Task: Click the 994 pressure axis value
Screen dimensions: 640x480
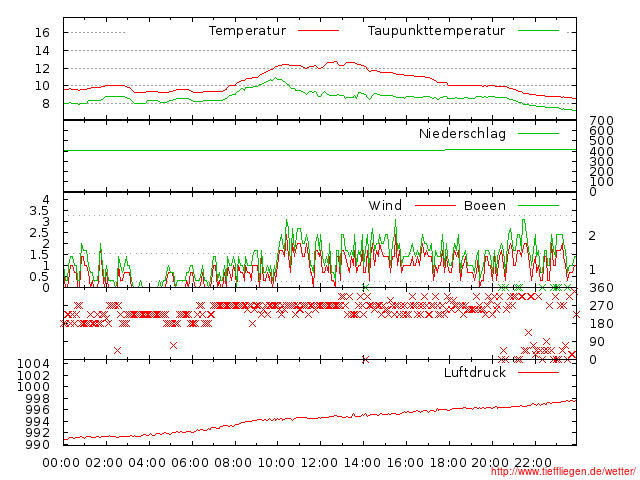Action: [38, 422]
